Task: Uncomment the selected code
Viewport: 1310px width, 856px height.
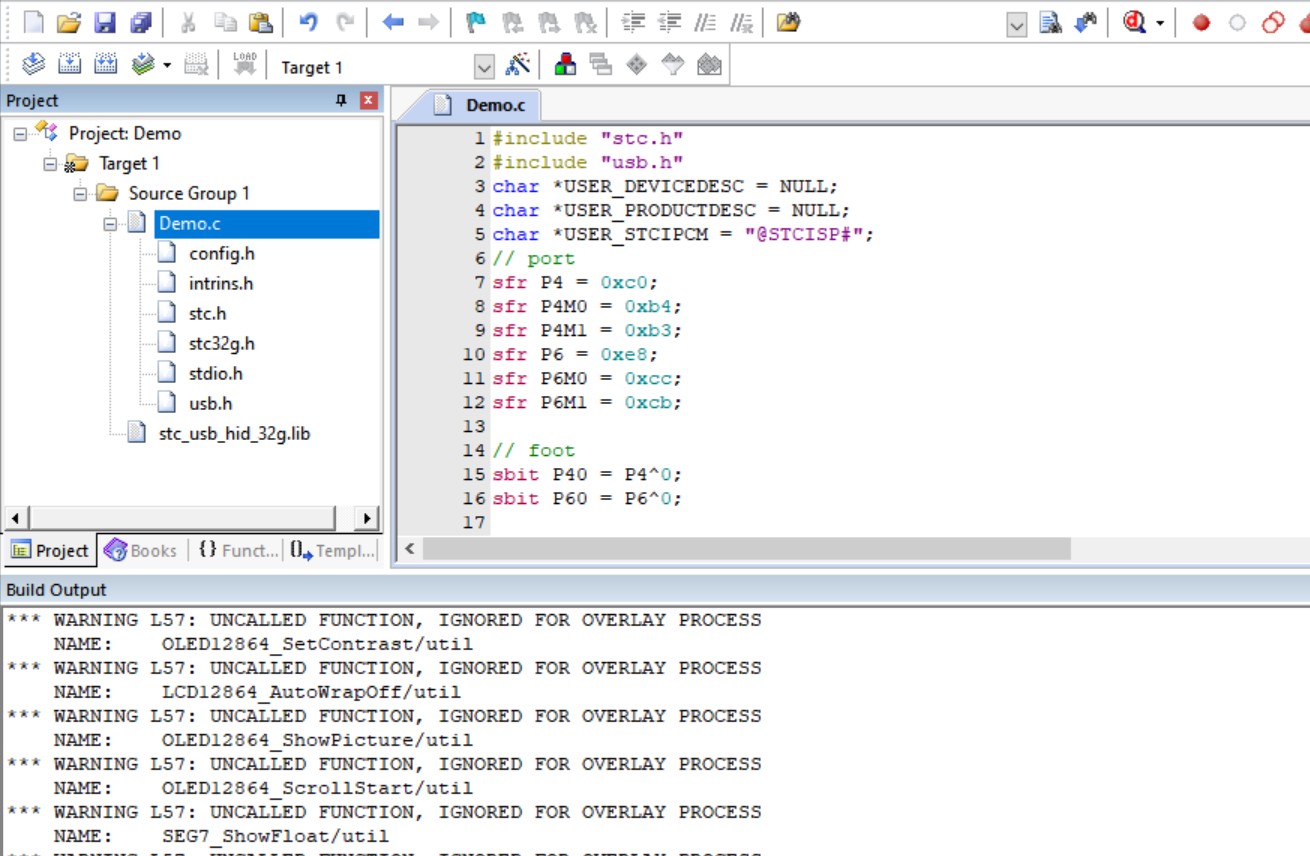Action: (x=741, y=22)
